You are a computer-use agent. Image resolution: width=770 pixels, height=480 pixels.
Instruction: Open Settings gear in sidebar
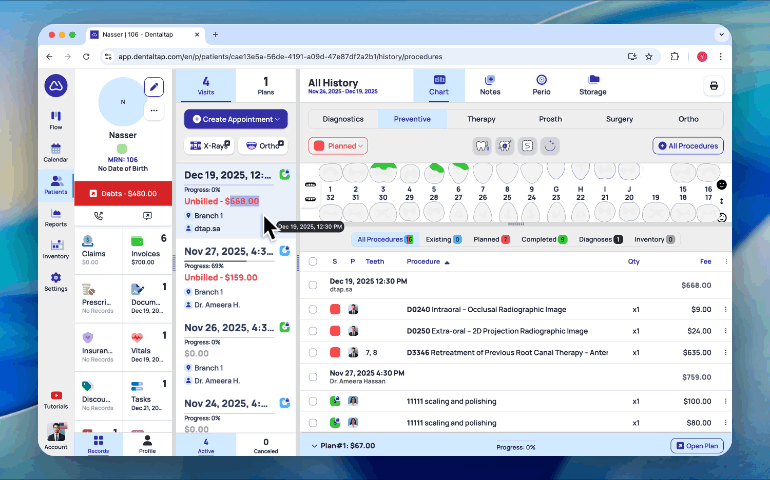coord(55,281)
